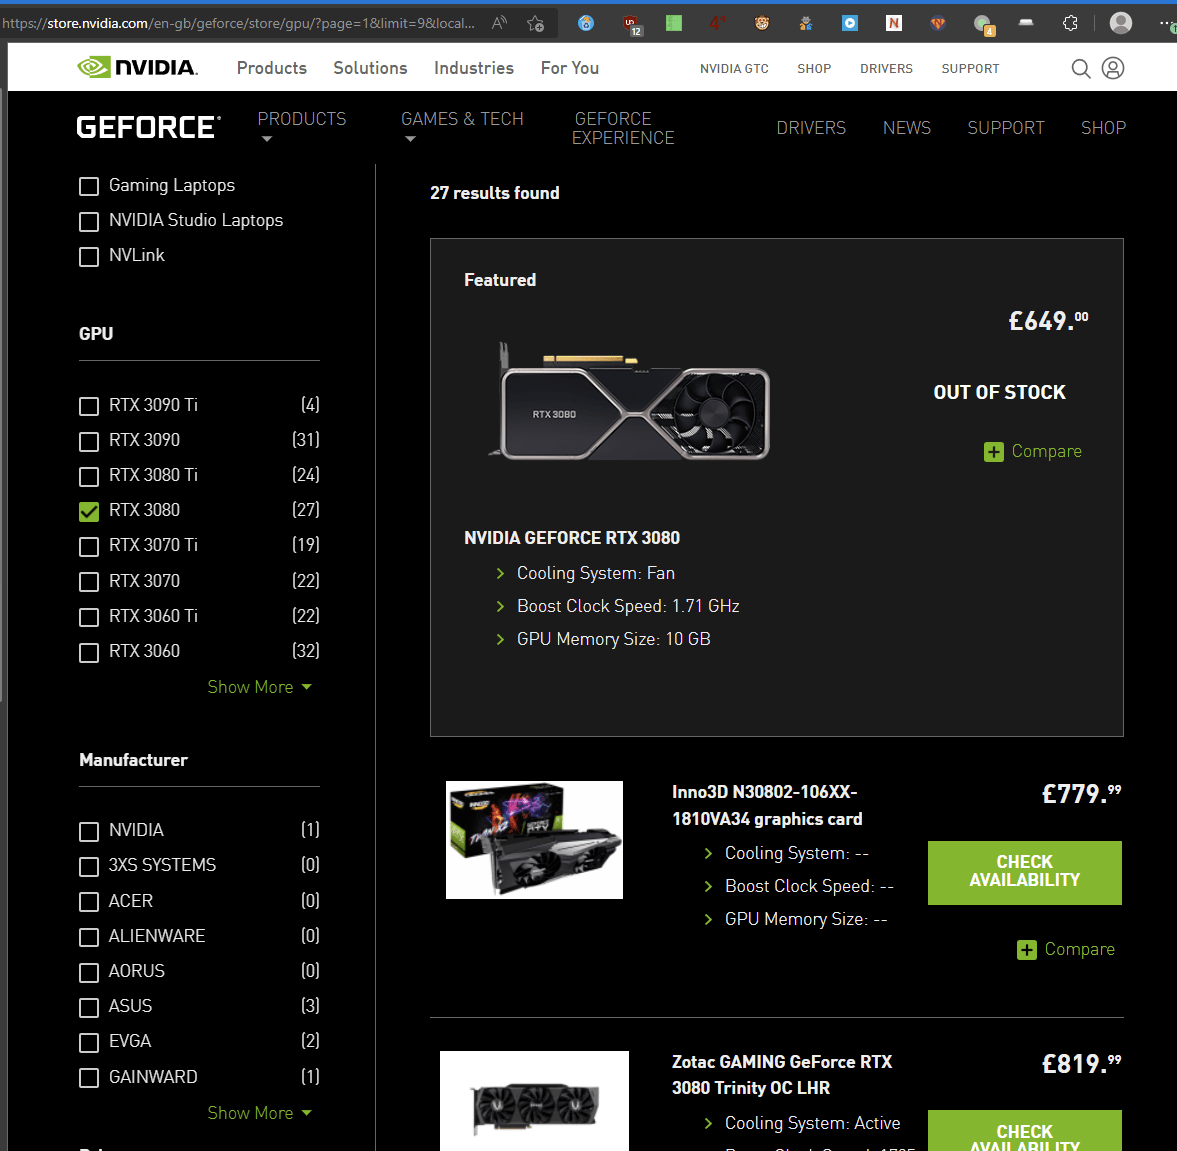The image size is (1177, 1151).
Task: Open the uBlock Origin extension icon
Action: (x=632, y=25)
